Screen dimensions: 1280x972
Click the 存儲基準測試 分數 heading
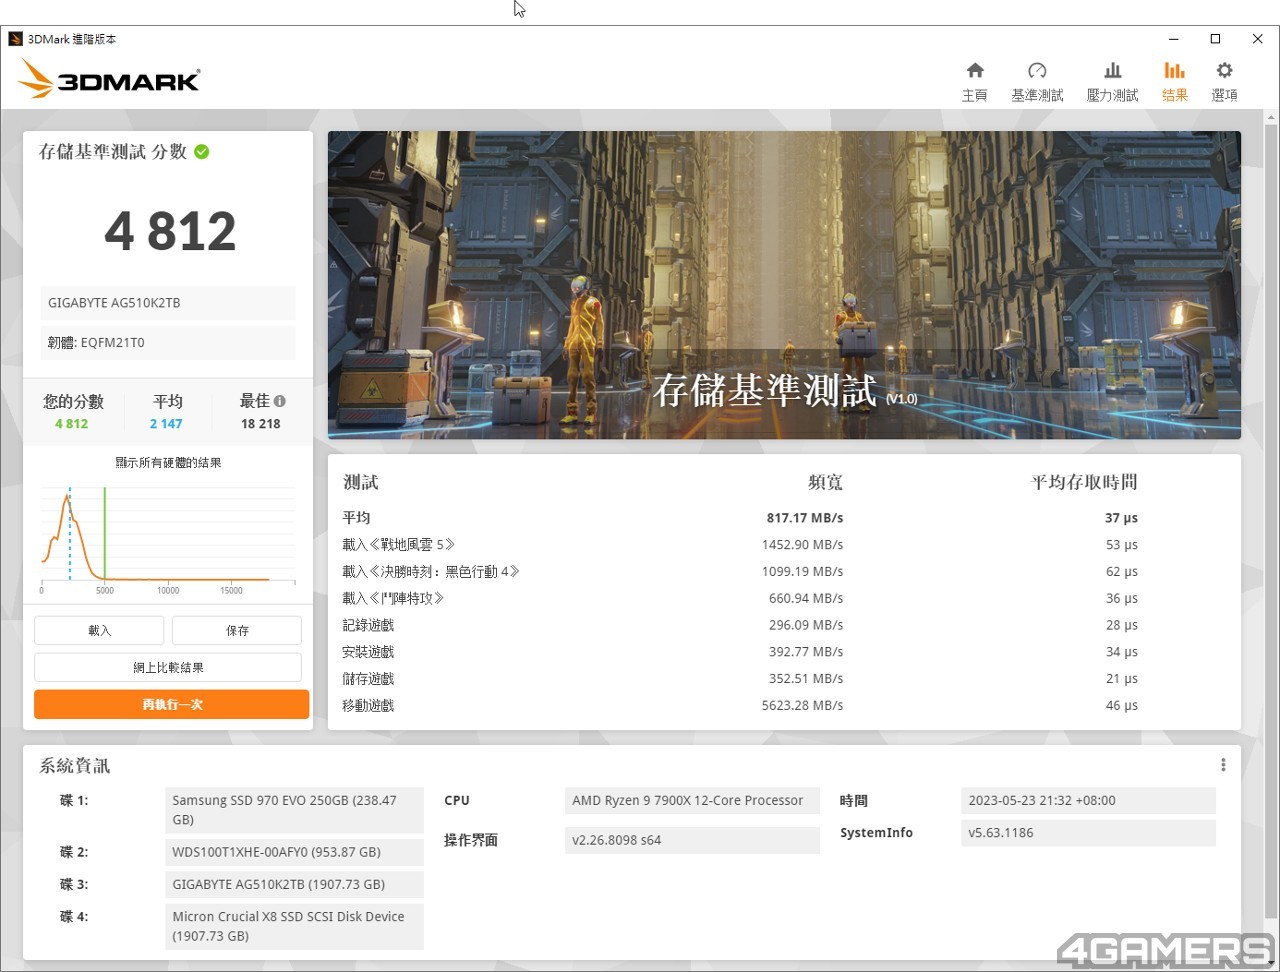tap(112, 152)
